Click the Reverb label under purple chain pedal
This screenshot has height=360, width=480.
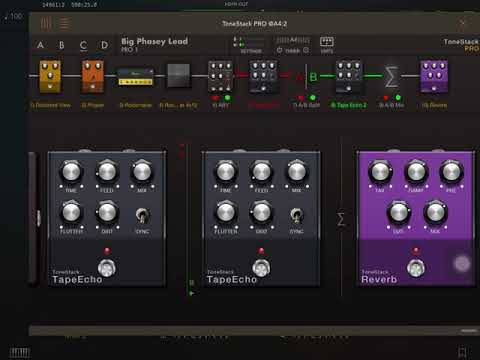[x=435, y=105]
